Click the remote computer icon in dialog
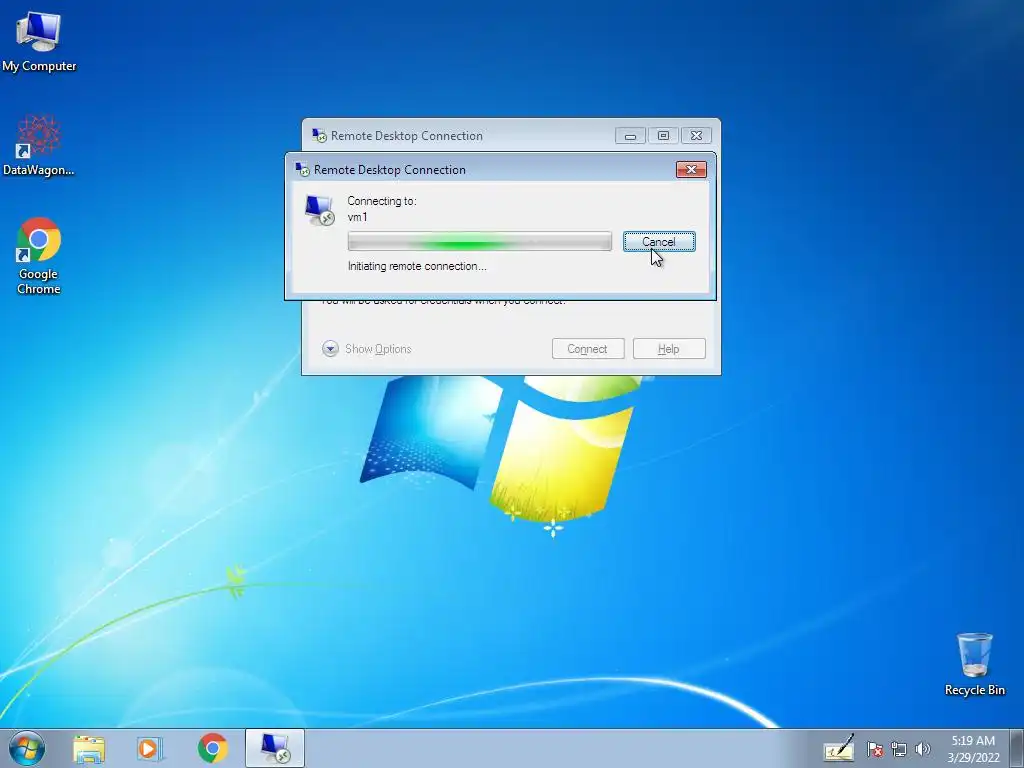Viewport: 1024px width, 768px height. pyautogui.click(x=320, y=210)
